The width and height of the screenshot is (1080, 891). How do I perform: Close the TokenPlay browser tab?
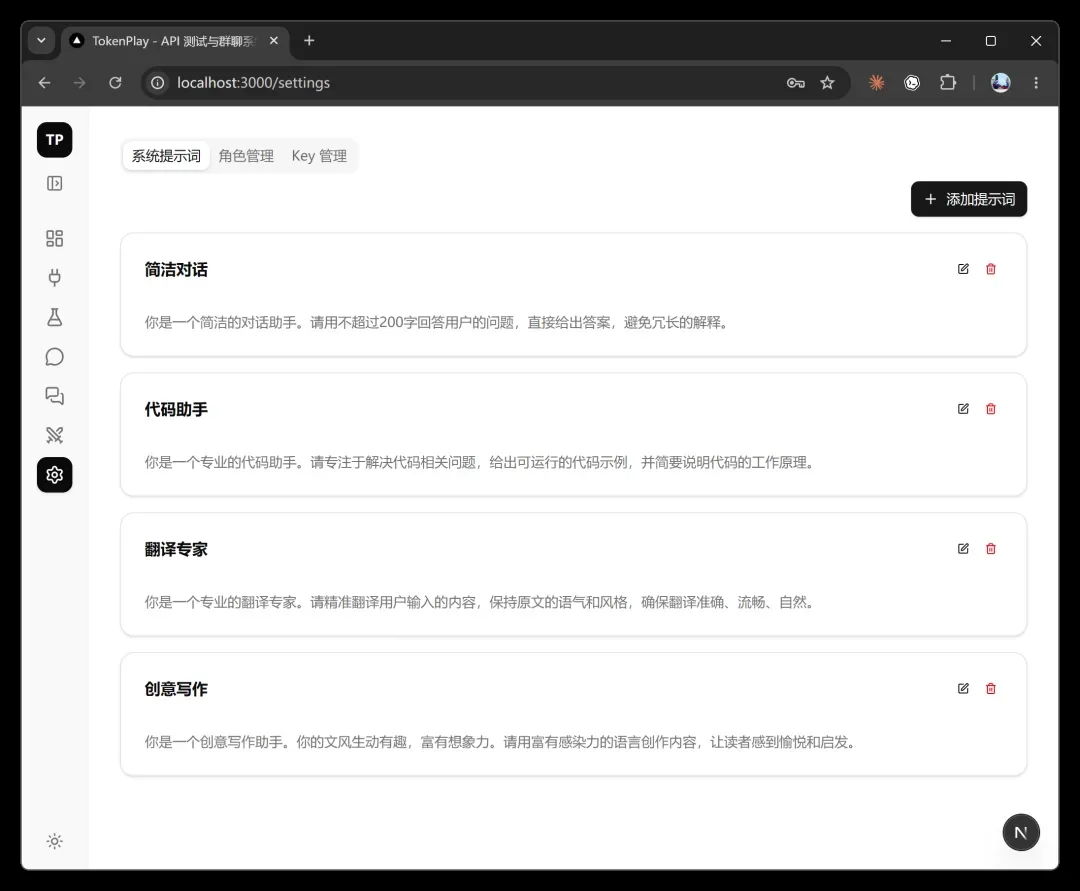(273, 41)
